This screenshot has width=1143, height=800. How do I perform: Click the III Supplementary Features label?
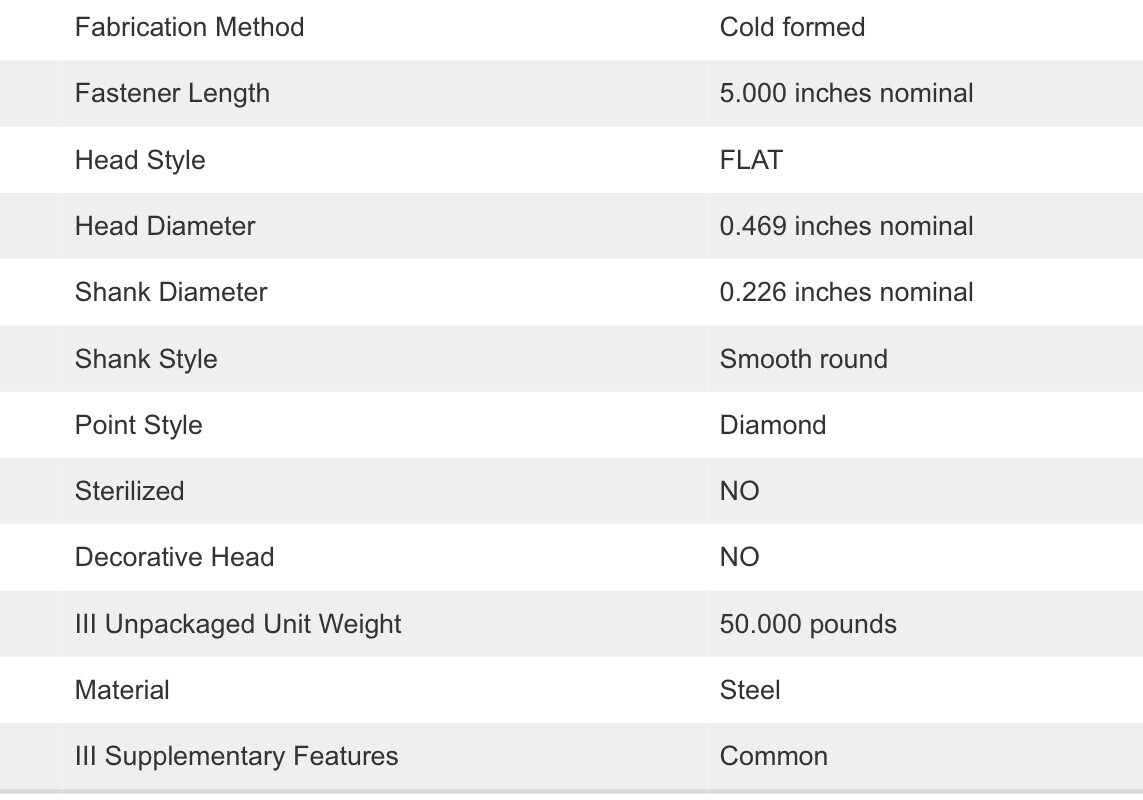pyautogui.click(x=236, y=756)
